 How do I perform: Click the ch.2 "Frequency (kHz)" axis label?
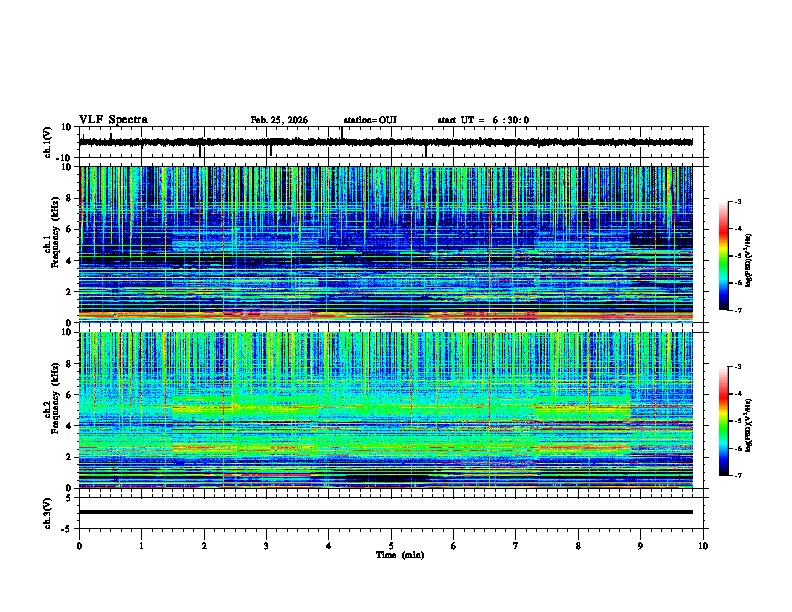[56, 398]
